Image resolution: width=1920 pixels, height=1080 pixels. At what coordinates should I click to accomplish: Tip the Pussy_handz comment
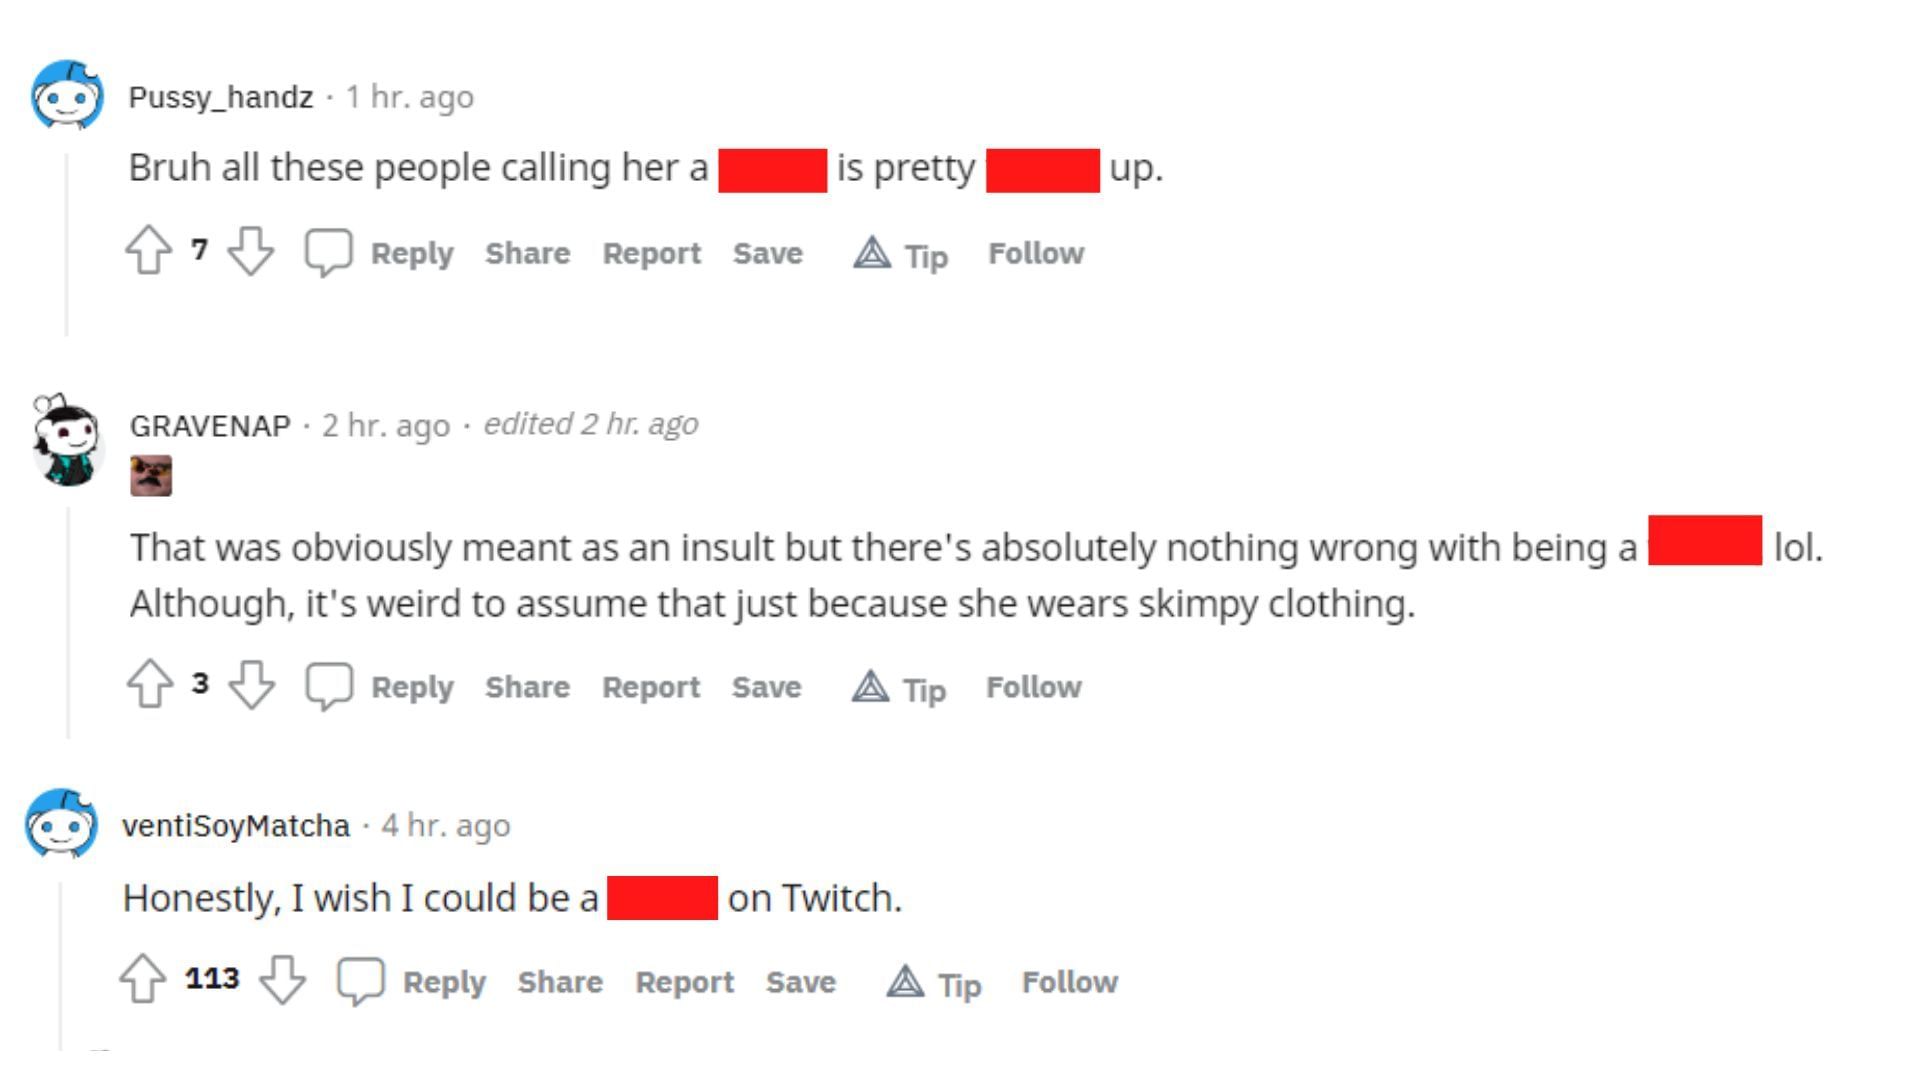click(x=901, y=255)
